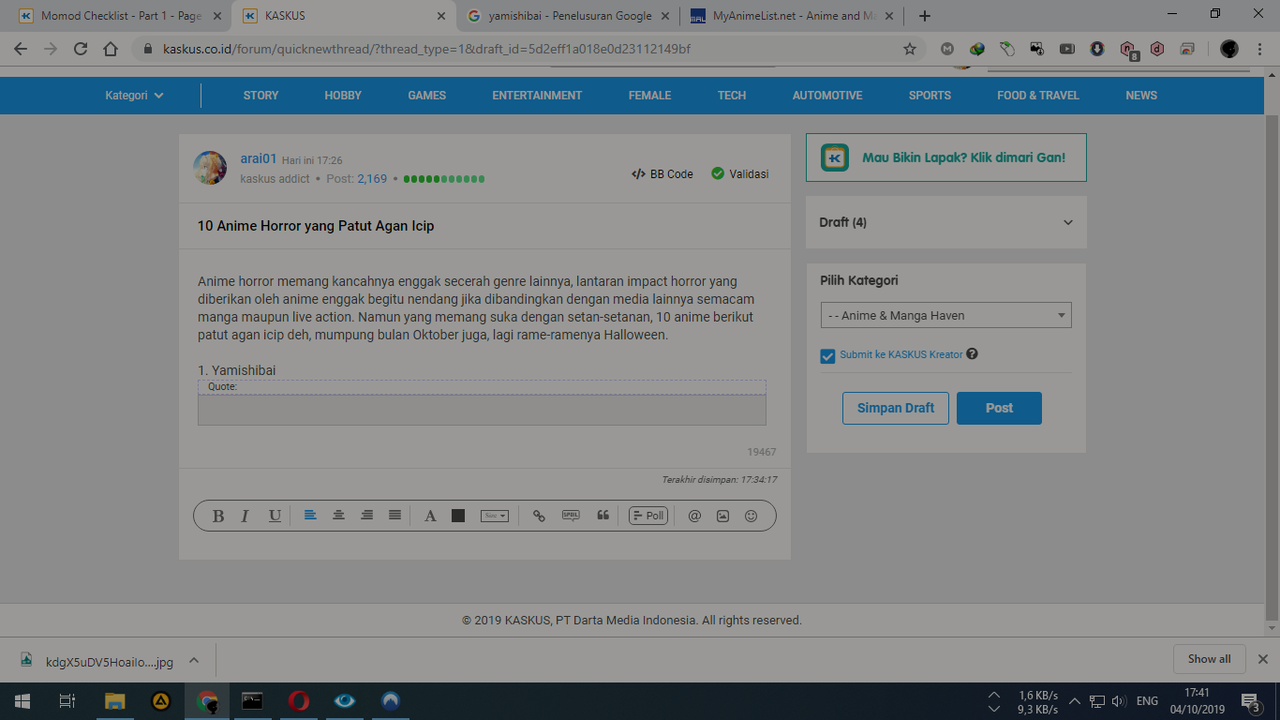Viewport: 1280px width, 720px height.
Task: Add a quote block via toolbar
Action: click(603, 516)
